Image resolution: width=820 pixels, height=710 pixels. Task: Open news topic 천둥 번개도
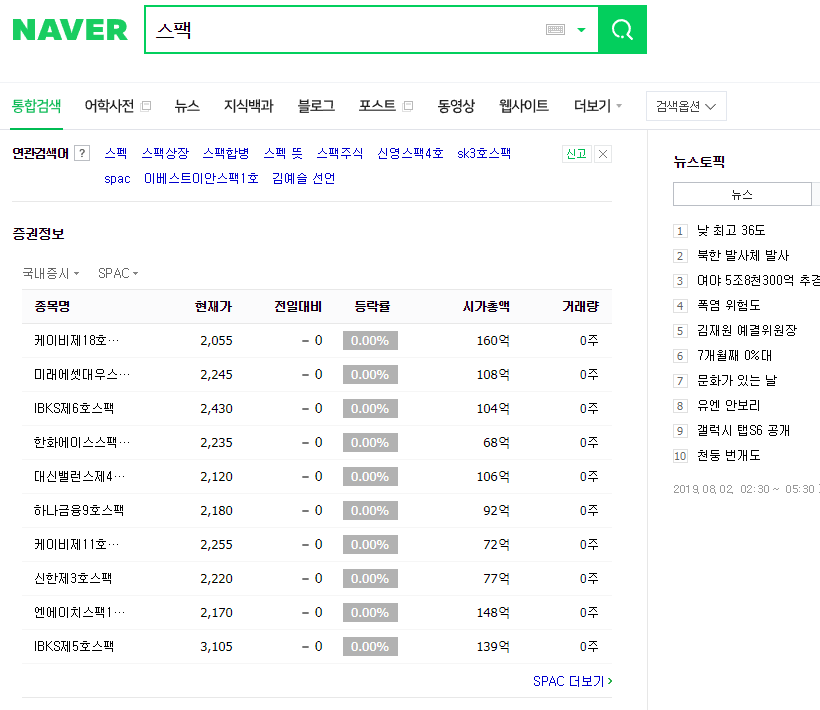729,456
